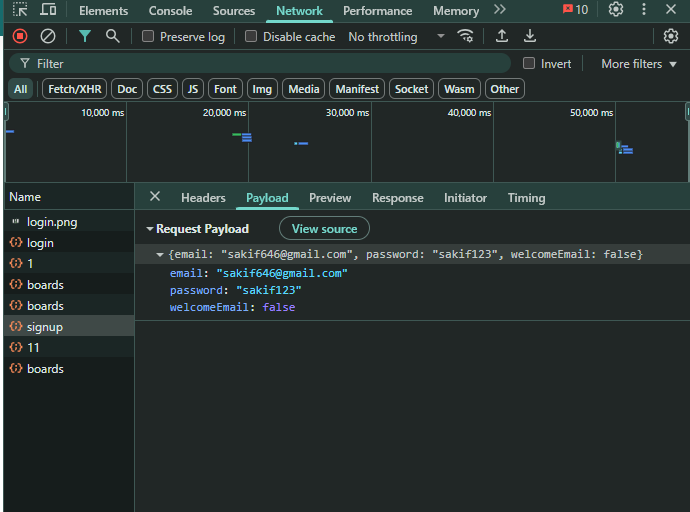Switch to the Console panel tab
This screenshot has height=512, width=690.
click(x=170, y=11)
